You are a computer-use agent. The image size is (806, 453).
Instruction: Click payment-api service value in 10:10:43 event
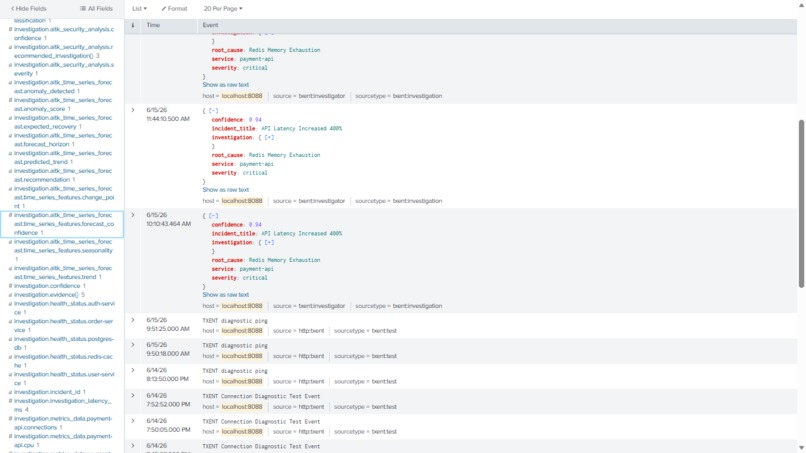coord(257,269)
